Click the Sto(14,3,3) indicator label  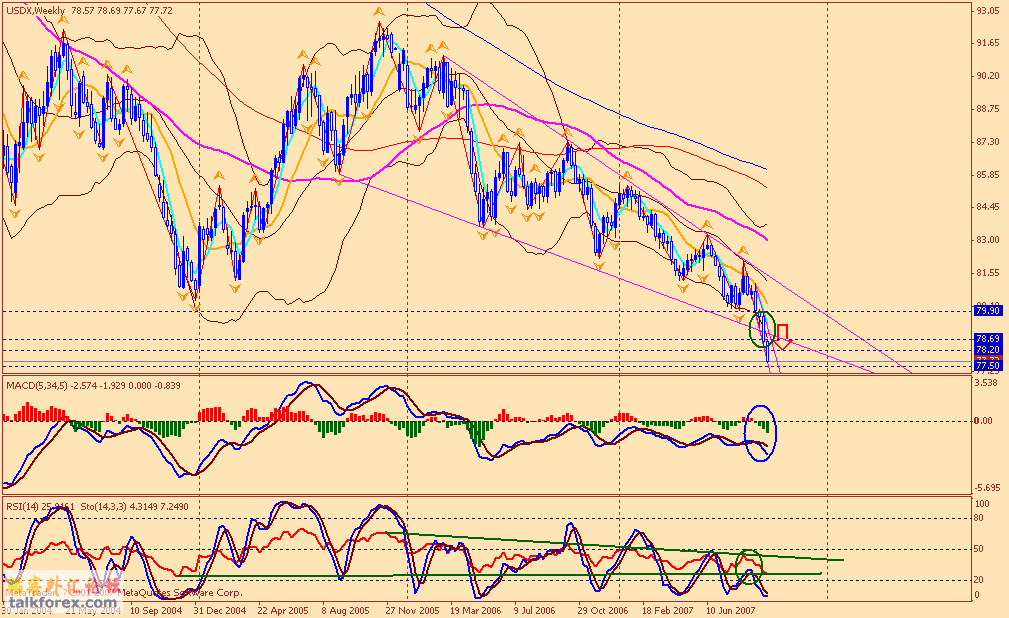pos(104,507)
